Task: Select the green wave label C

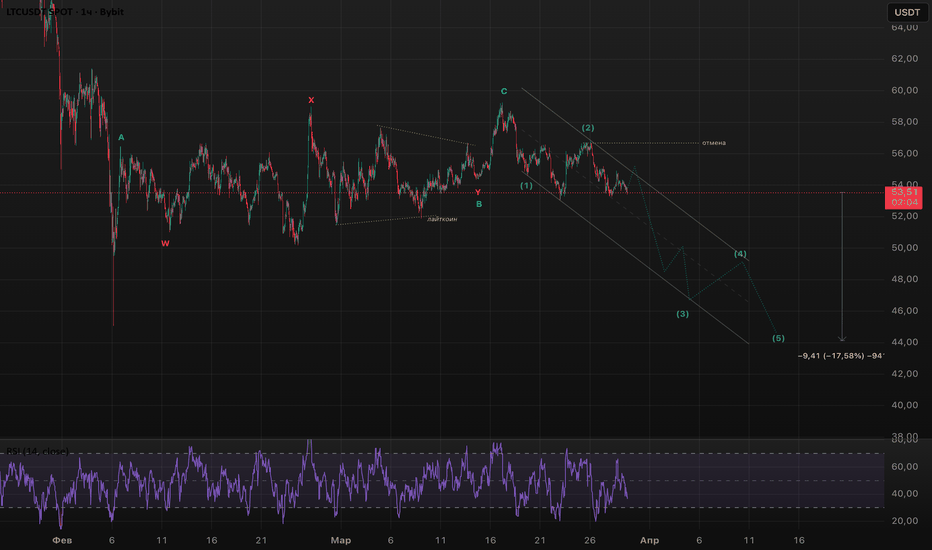Action: (x=504, y=91)
